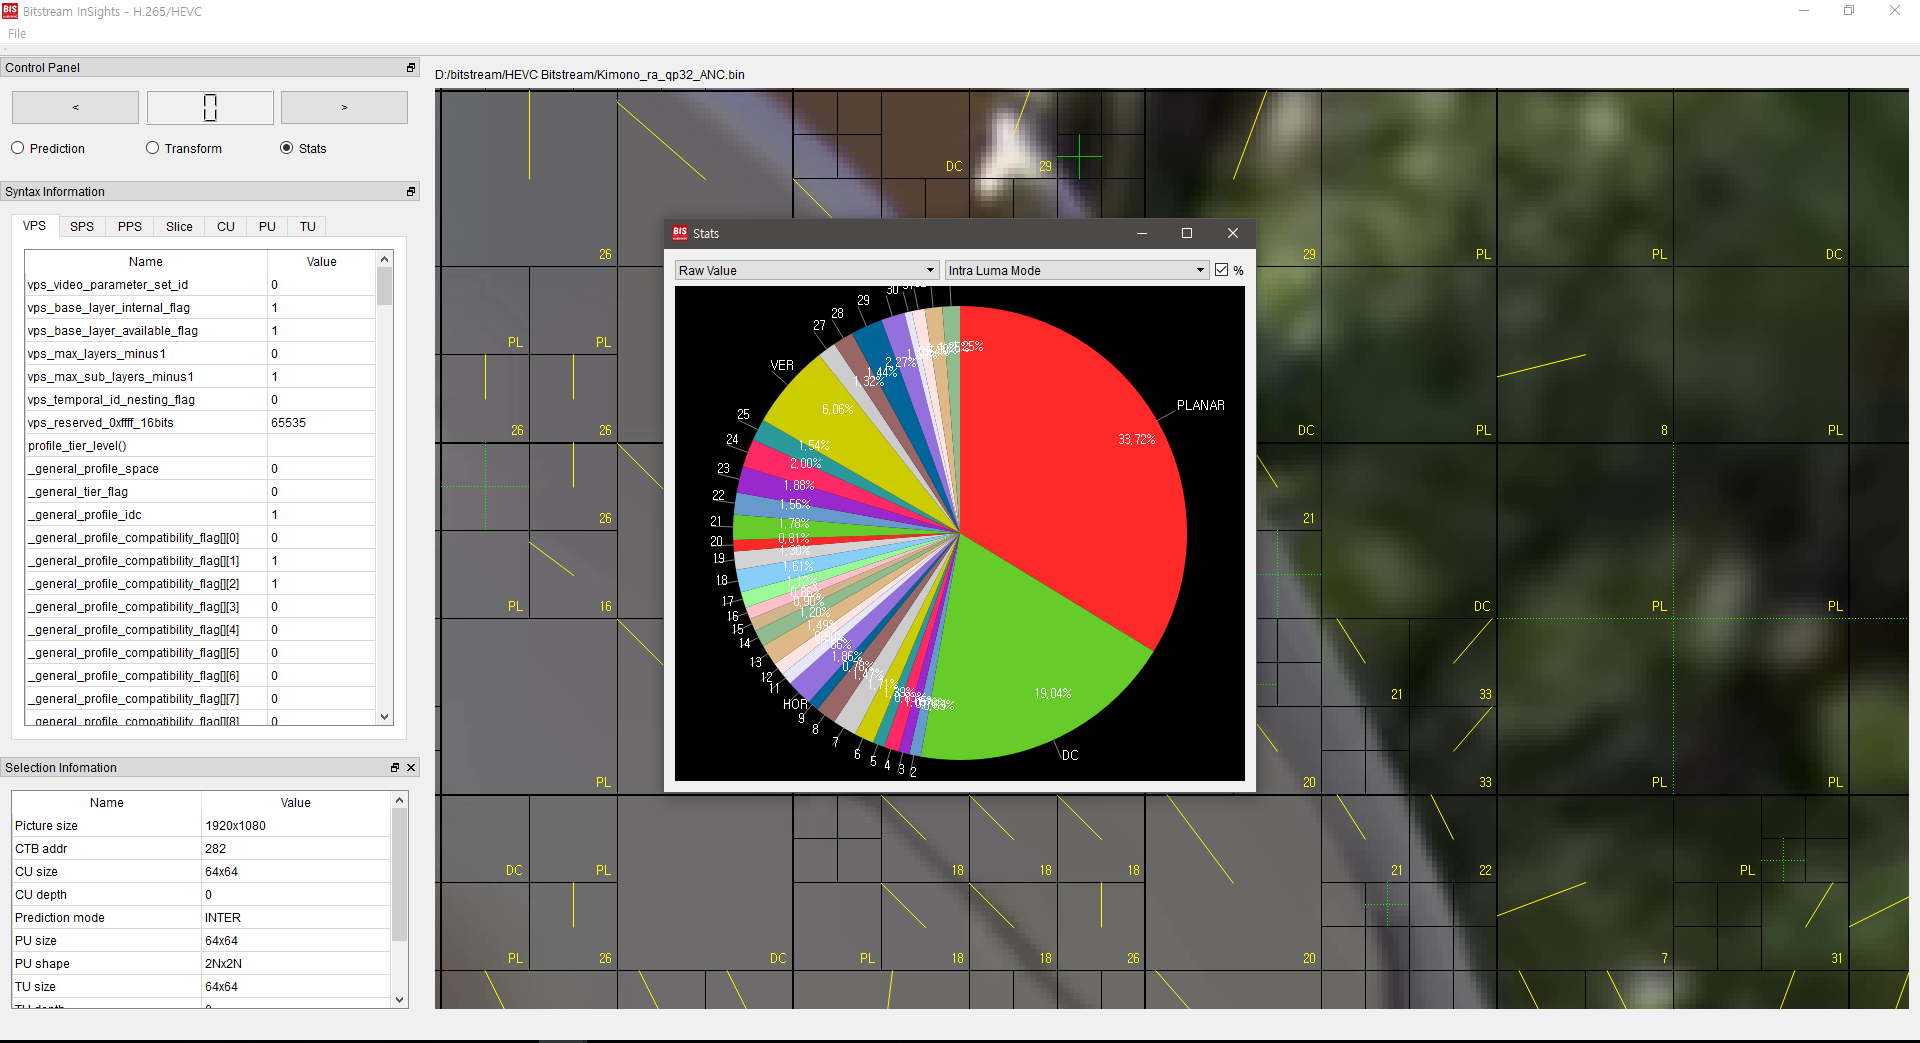The height and width of the screenshot is (1043, 1920).
Task: Click the bitstream file path label
Action: pyautogui.click(x=590, y=75)
